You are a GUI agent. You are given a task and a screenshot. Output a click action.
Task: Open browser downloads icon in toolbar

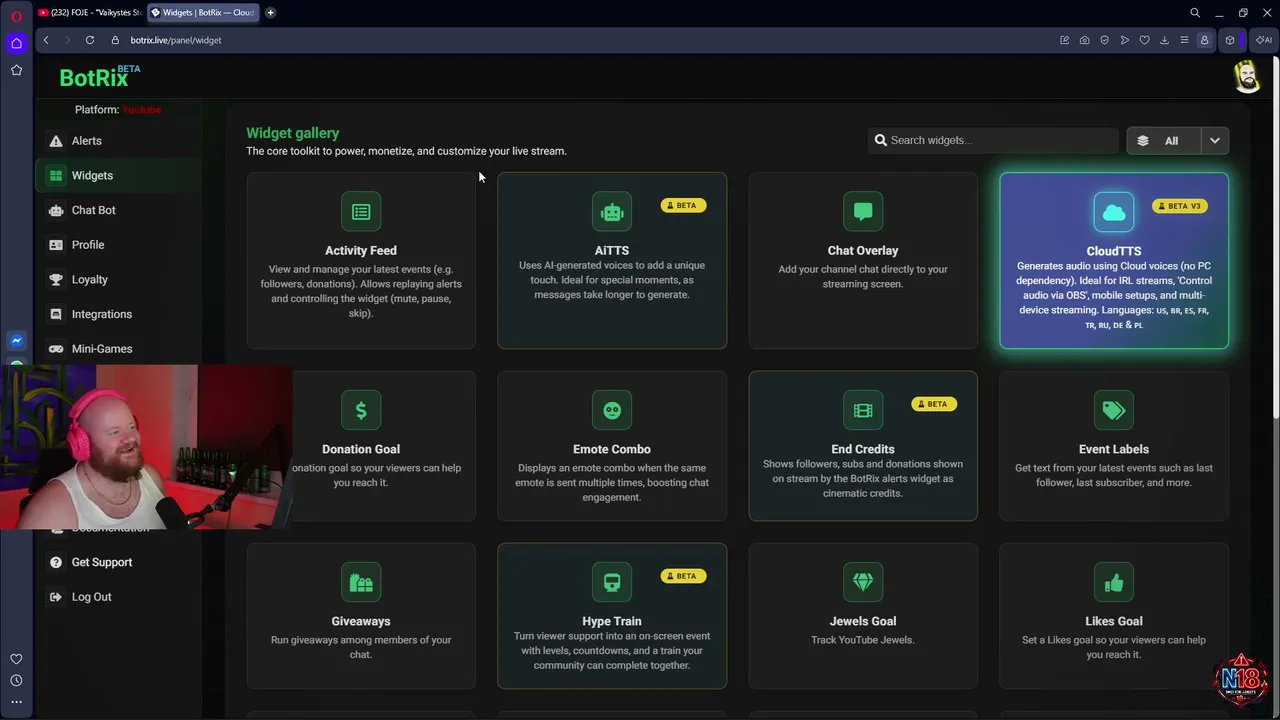(x=1164, y=40)
